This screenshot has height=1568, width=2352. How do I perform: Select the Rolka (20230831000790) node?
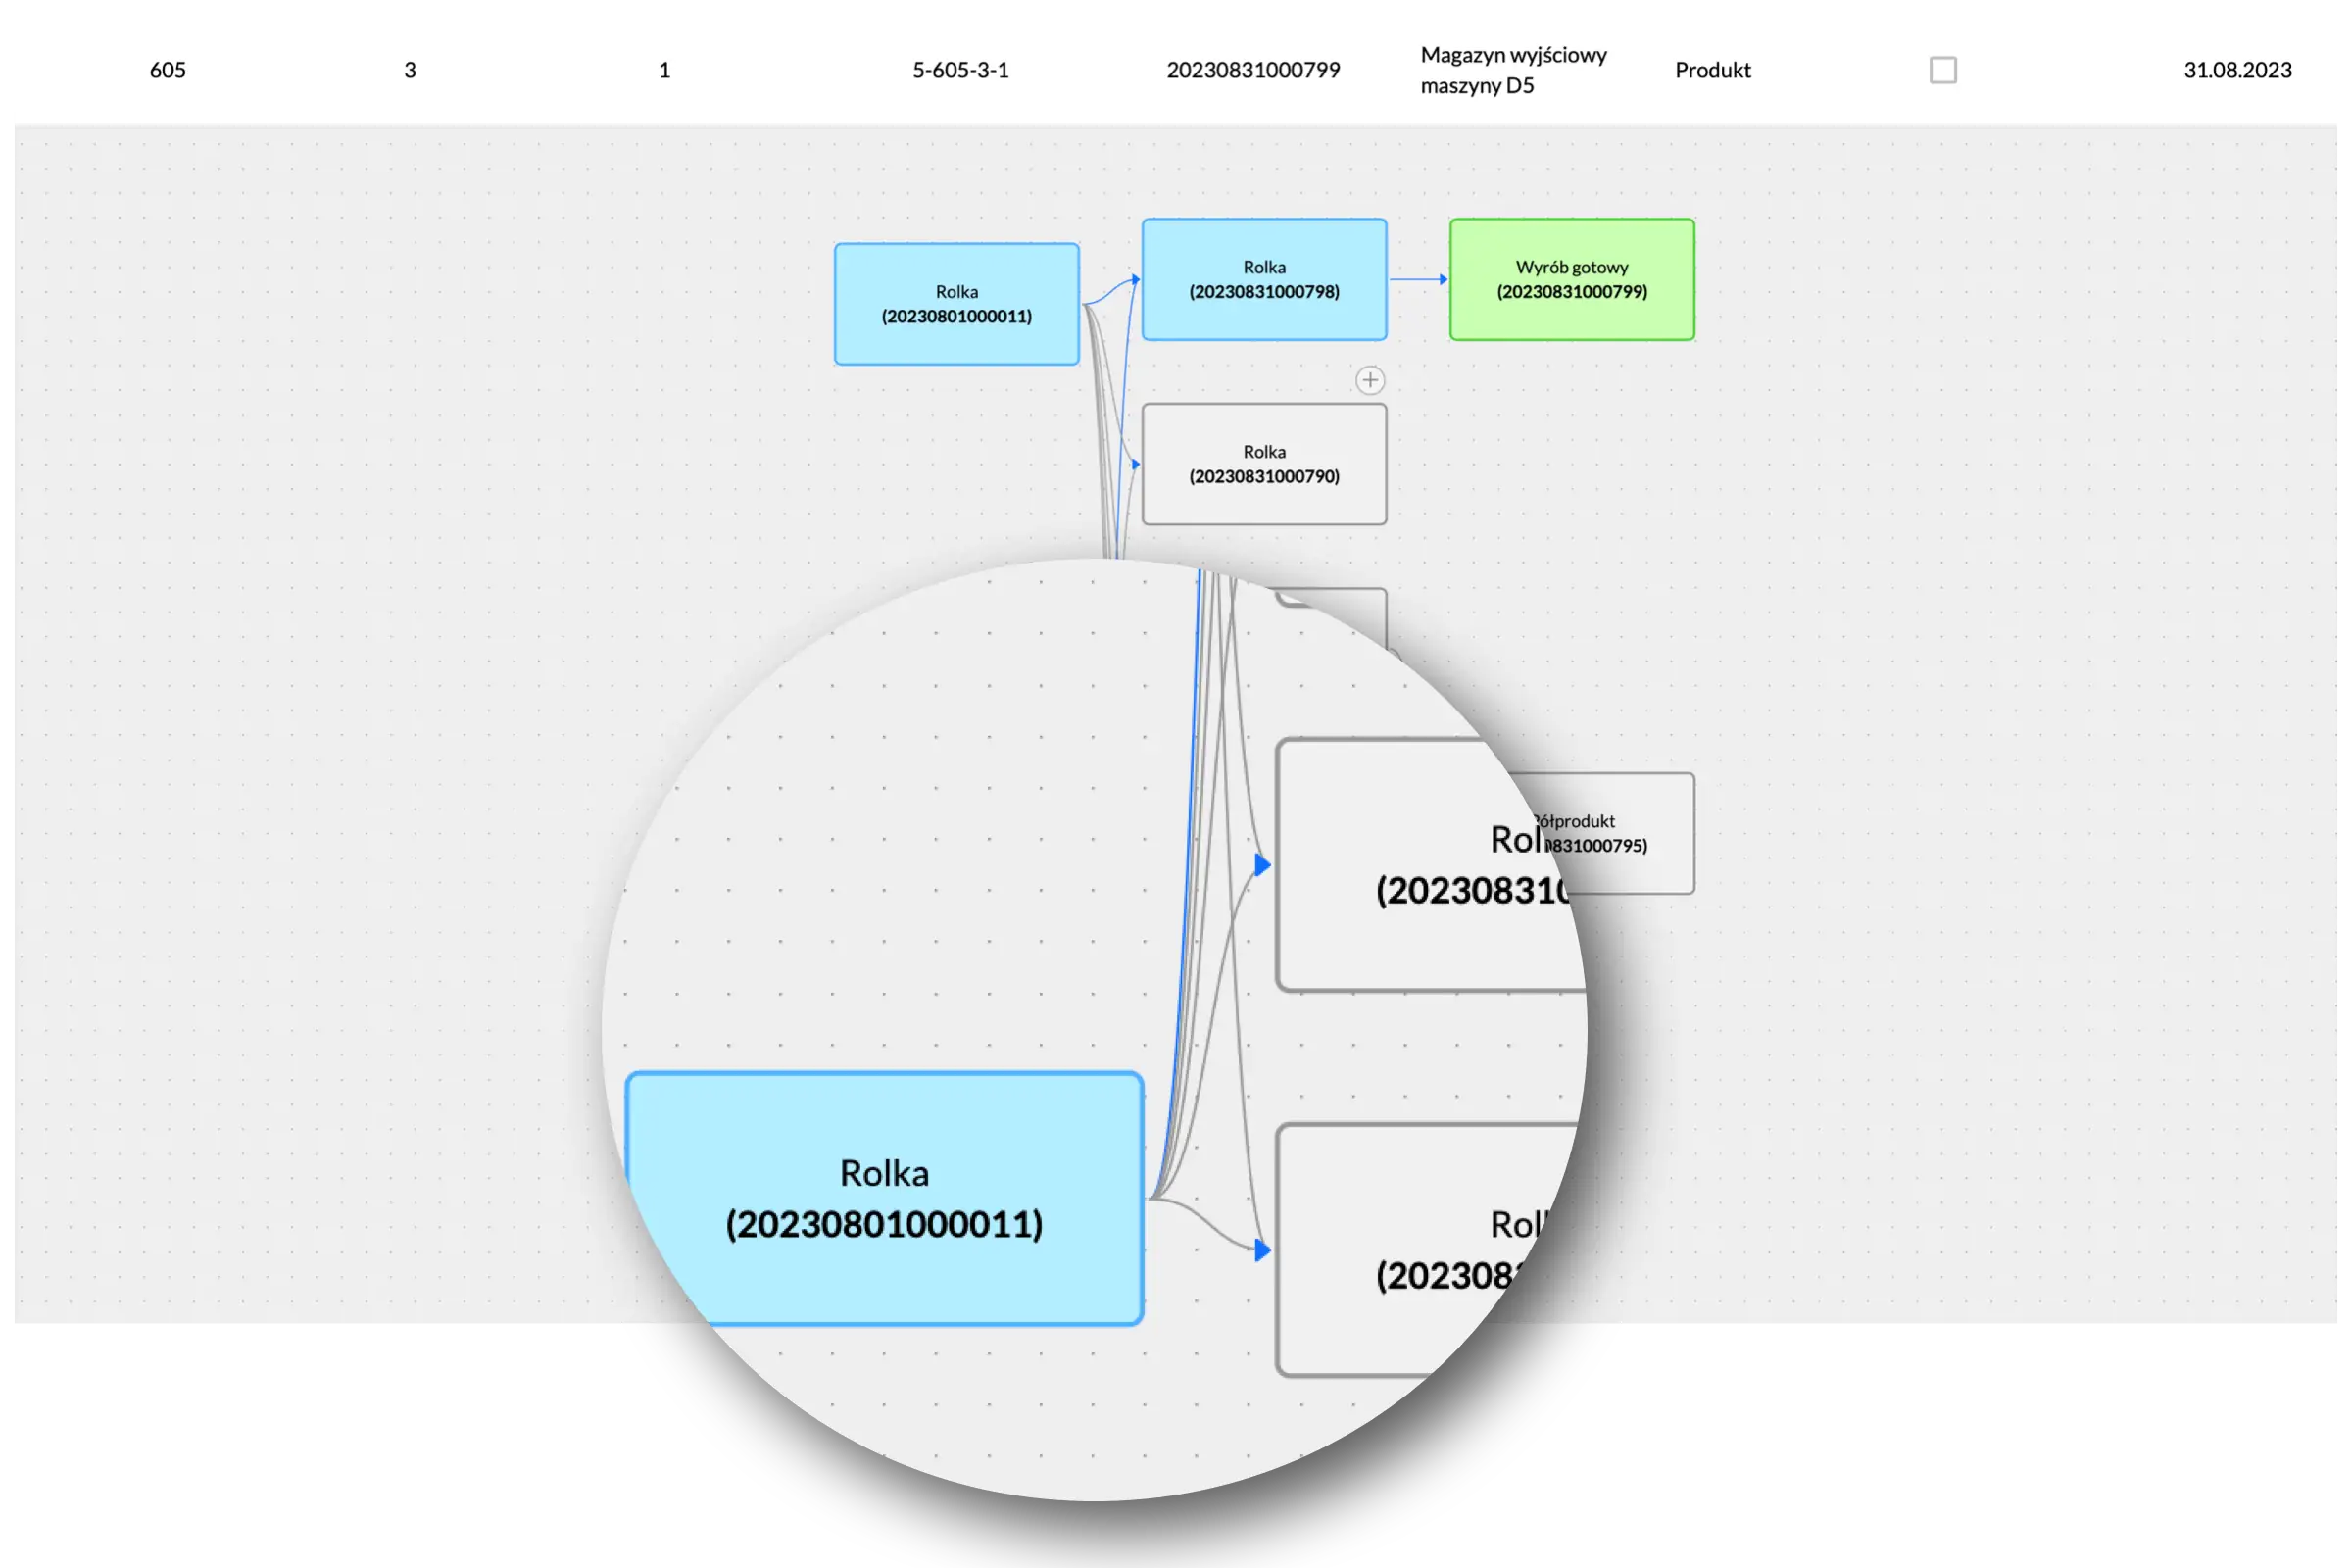coord(1264,464)
